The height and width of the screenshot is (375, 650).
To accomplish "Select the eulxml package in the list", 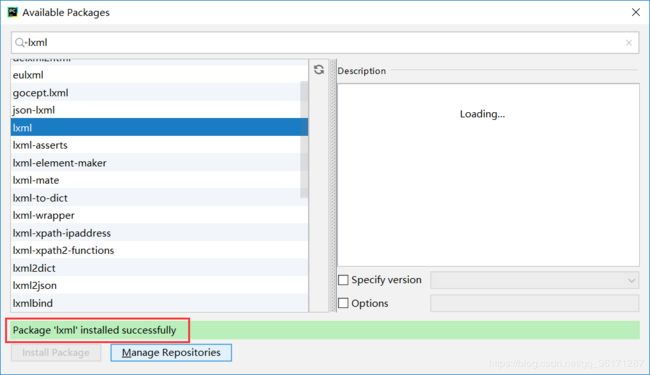I will 160,75.
